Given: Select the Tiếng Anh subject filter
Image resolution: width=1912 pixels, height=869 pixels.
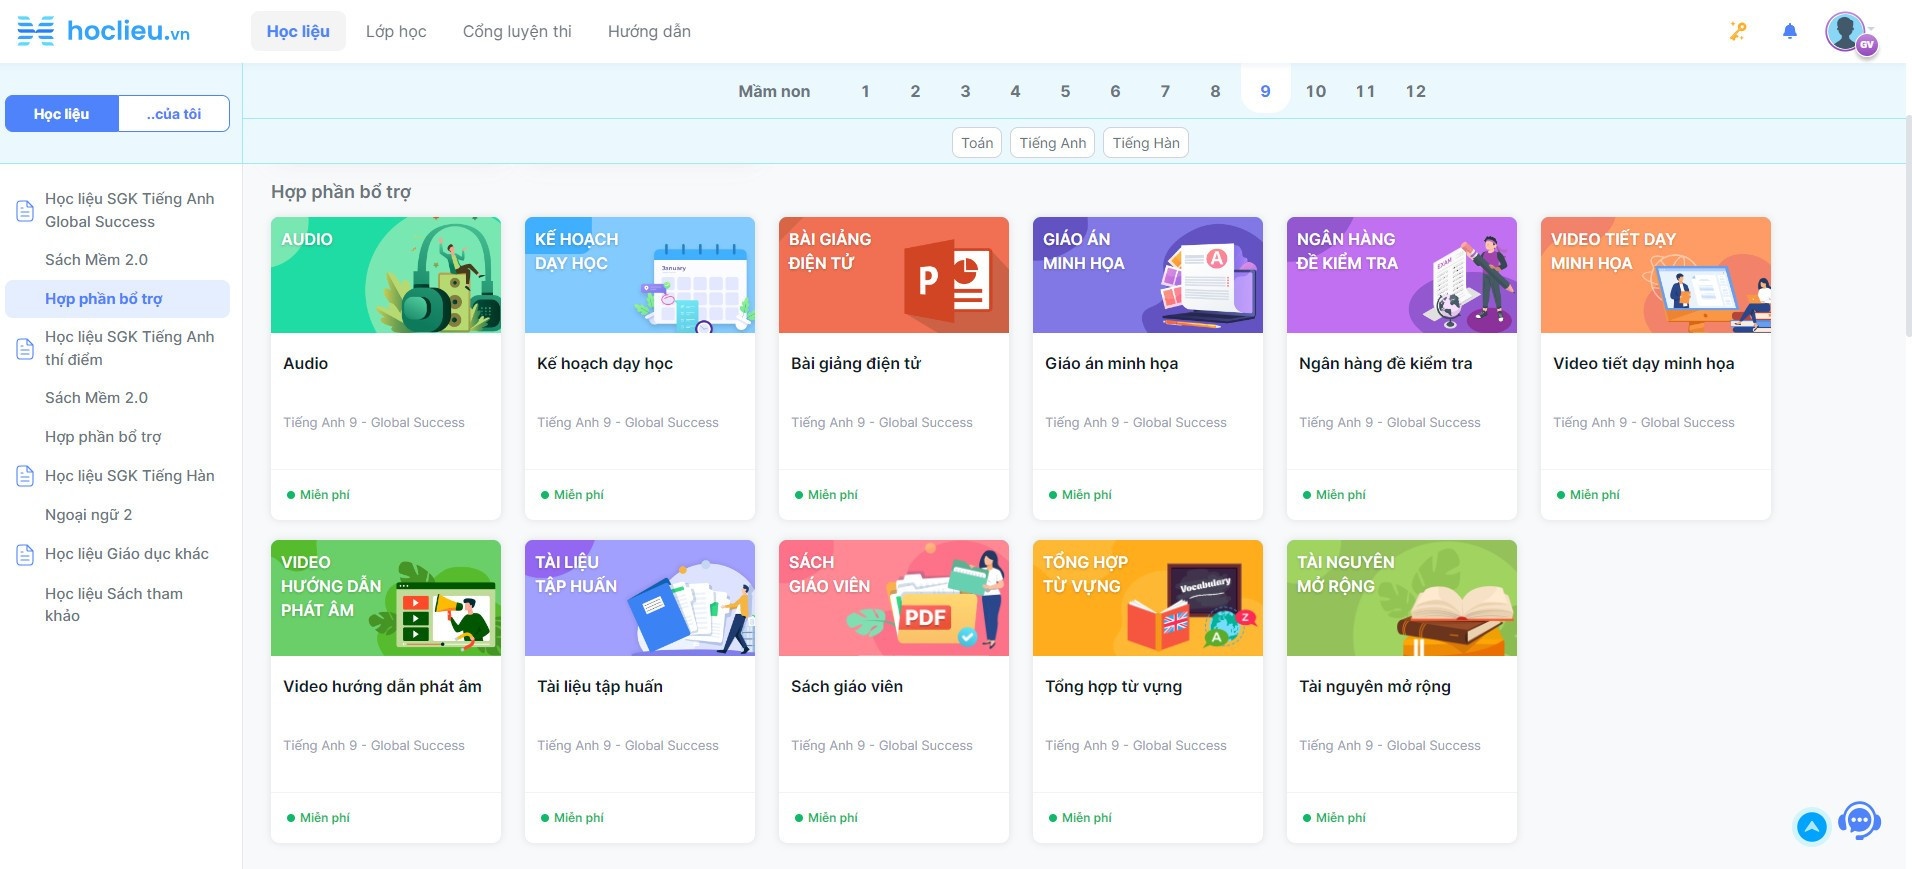Looking at the screenshot, I should 1052,143.
